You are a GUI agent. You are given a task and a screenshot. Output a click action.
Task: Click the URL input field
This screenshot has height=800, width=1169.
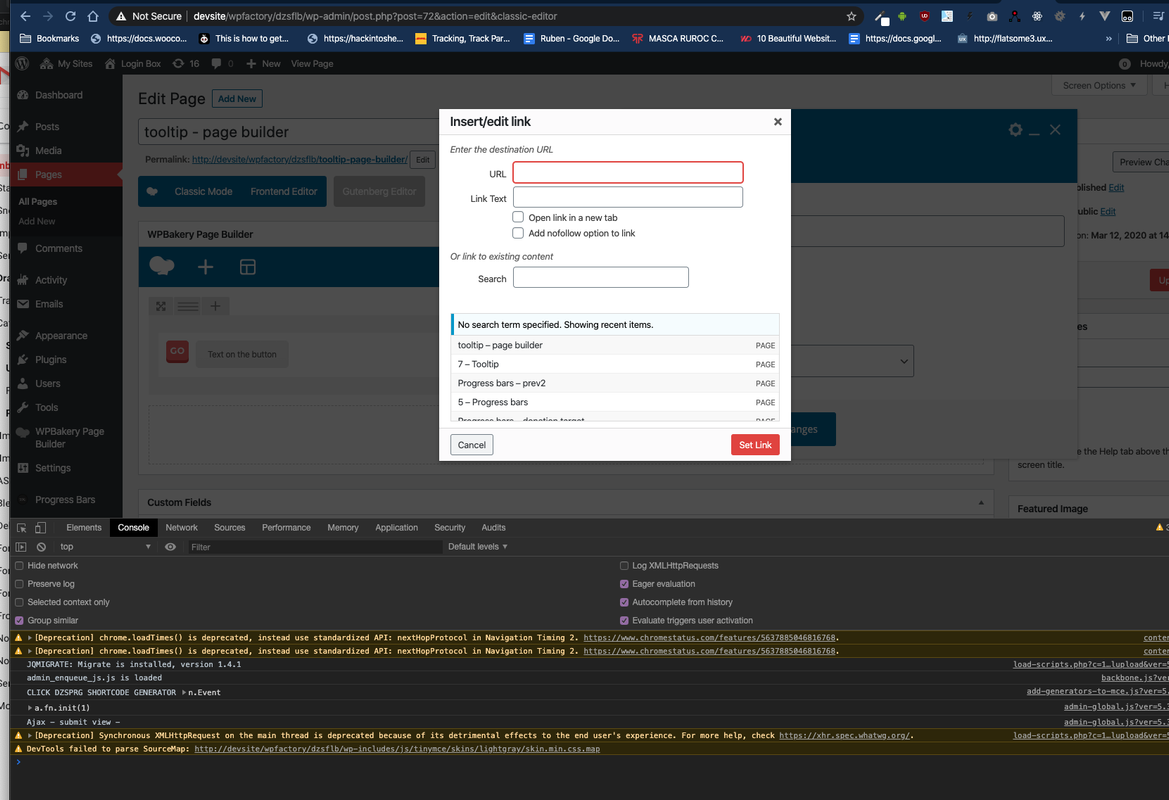(x=627, y=173)
